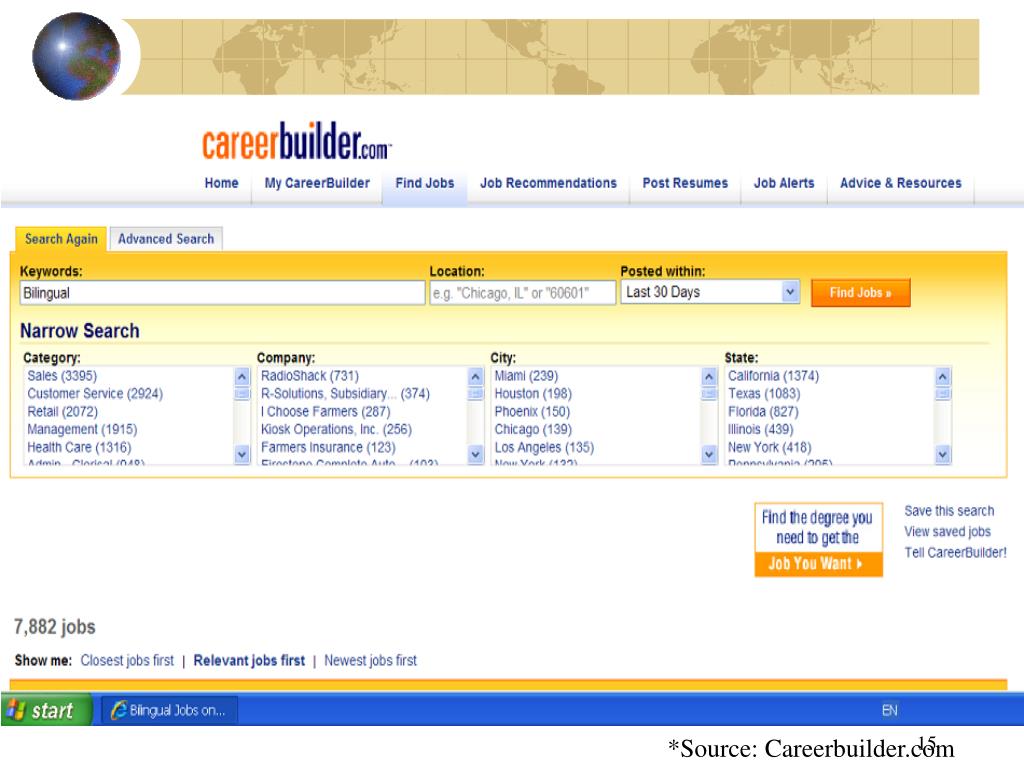Pick Los Angeles (135) city
Viewport: 1024px width, 768px height.
[545, 447]
